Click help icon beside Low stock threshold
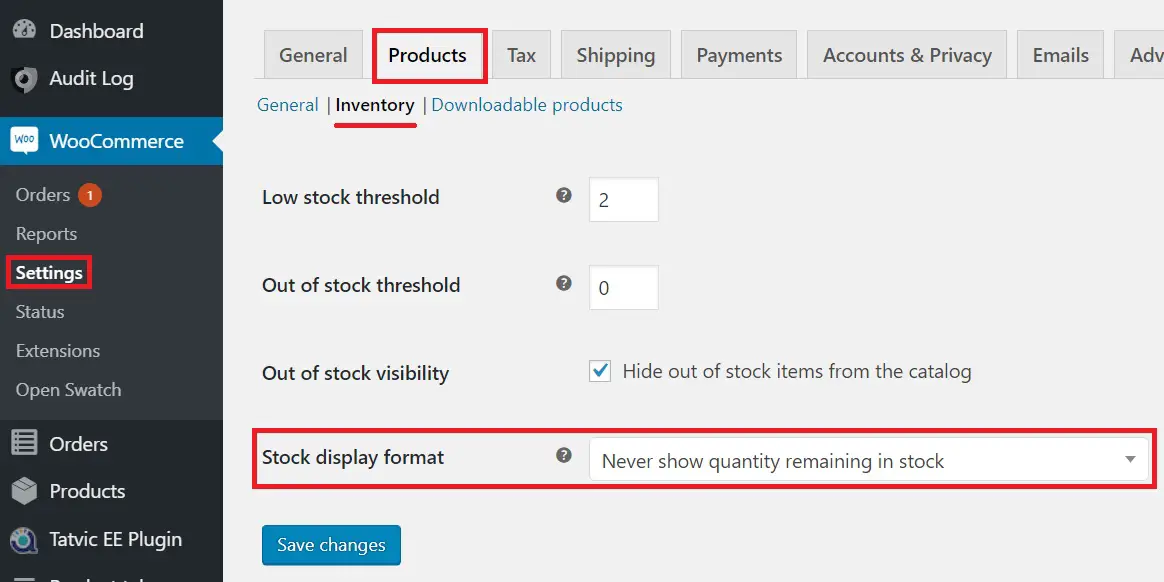1164x582 pixels. [564, 196]
